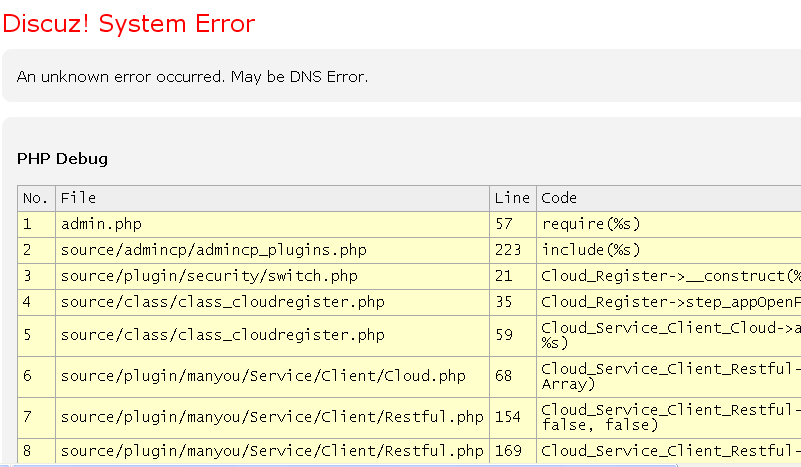Select the 'Cloud_Register->__construct' code cell
Viewport: 801px width, 467px height.
(669, 276)
